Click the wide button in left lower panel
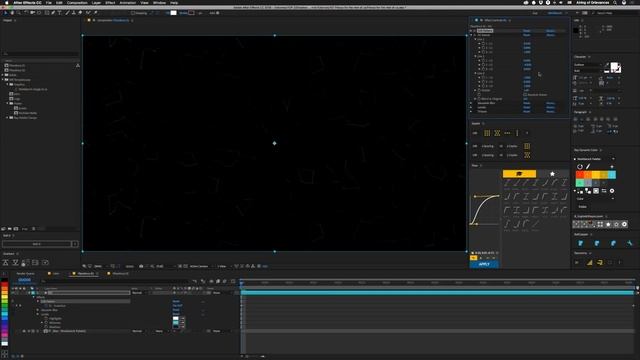This screenshot has height=360, width=640. [x=37, y=244]
